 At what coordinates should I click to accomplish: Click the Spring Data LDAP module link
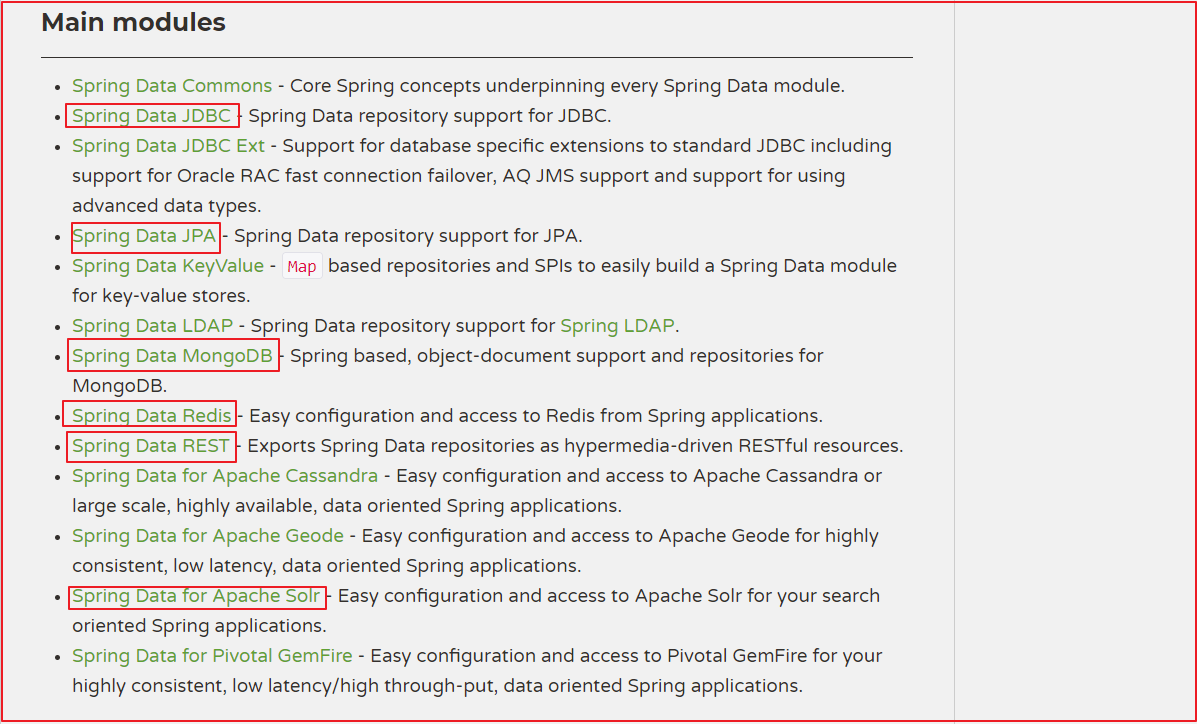tap(152, 326)
